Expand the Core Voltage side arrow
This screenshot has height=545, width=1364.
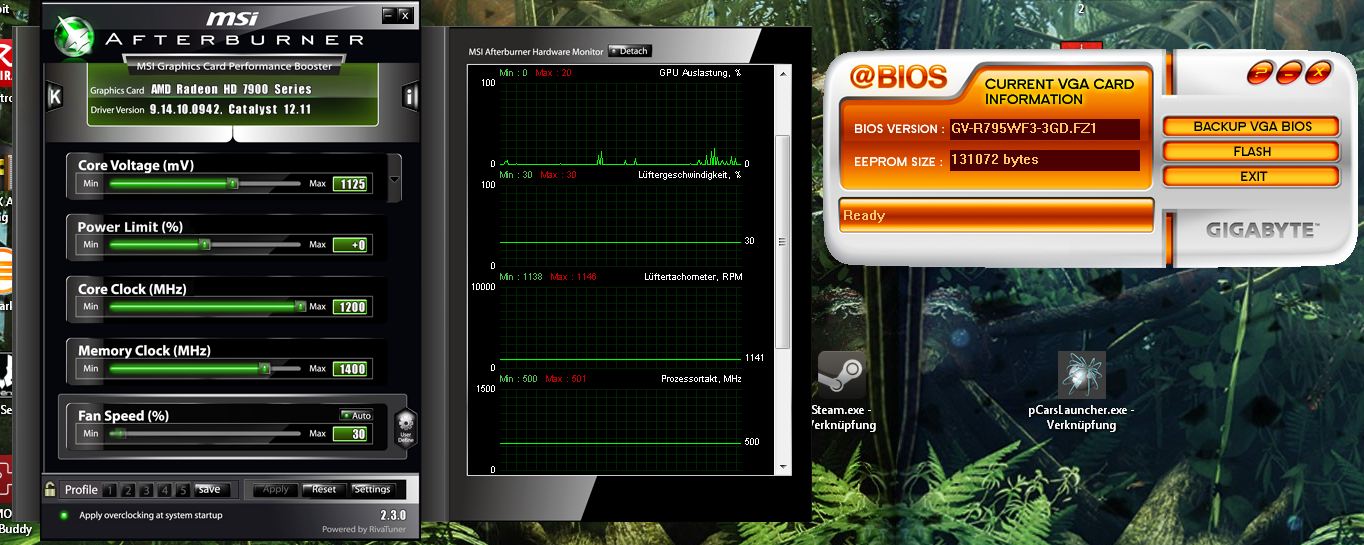click(394, 180)
